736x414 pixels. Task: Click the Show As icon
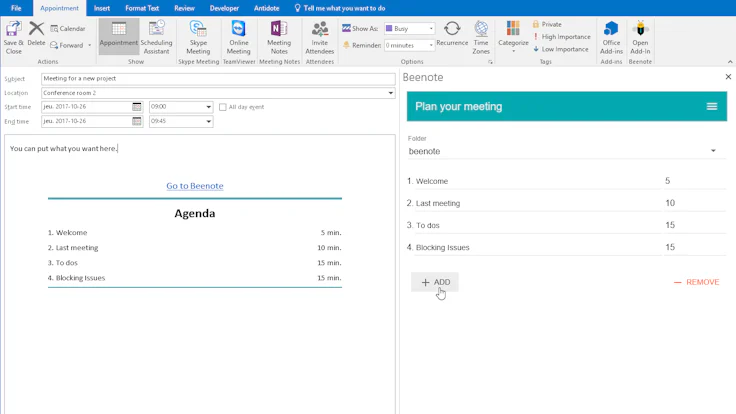pyautogui.click(x=346, y=28)
